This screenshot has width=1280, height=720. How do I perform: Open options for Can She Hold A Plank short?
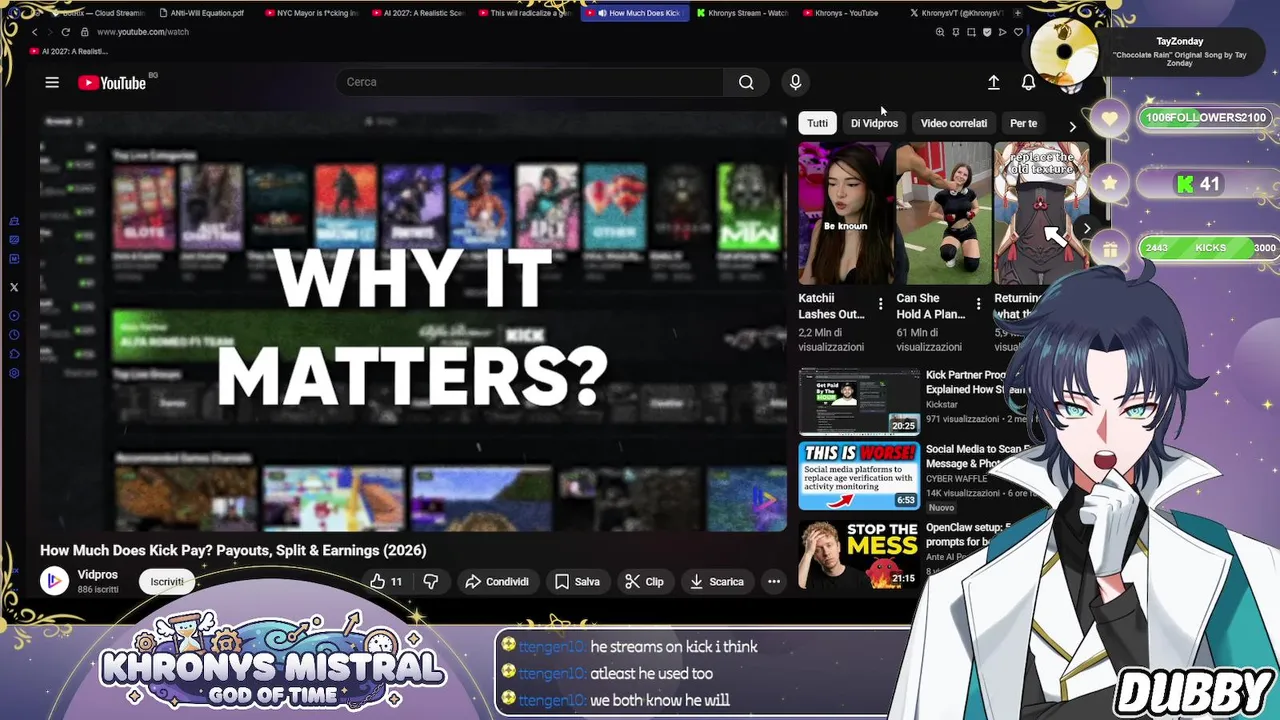(x=978, y=303)
